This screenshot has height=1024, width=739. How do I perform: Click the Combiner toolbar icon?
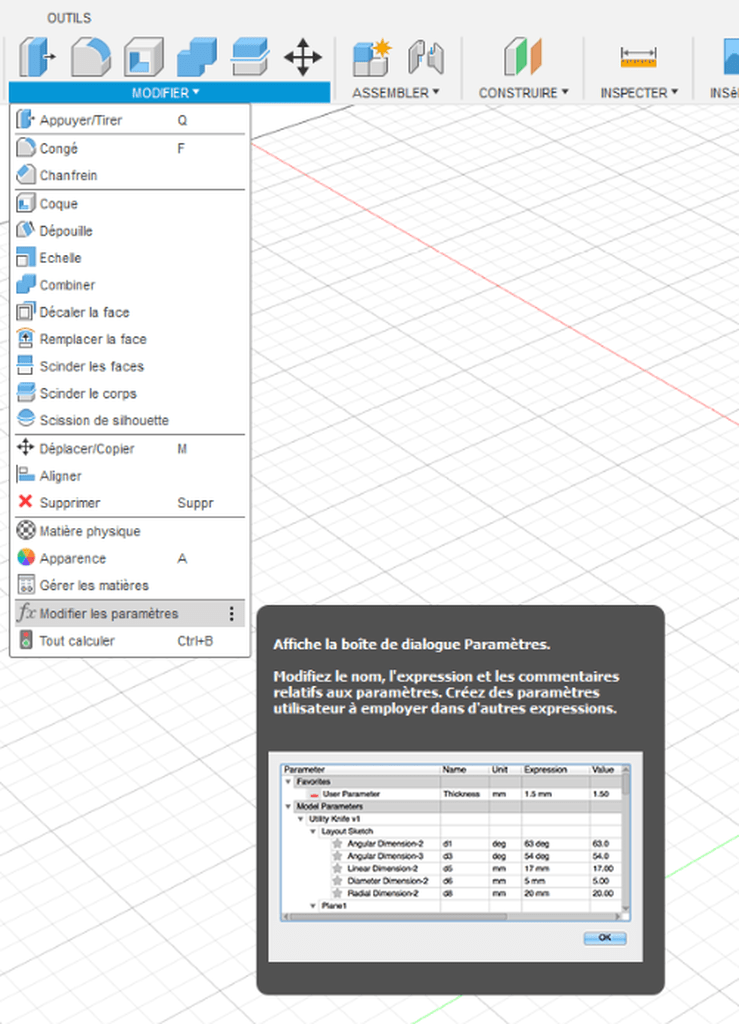pos(197,57)
